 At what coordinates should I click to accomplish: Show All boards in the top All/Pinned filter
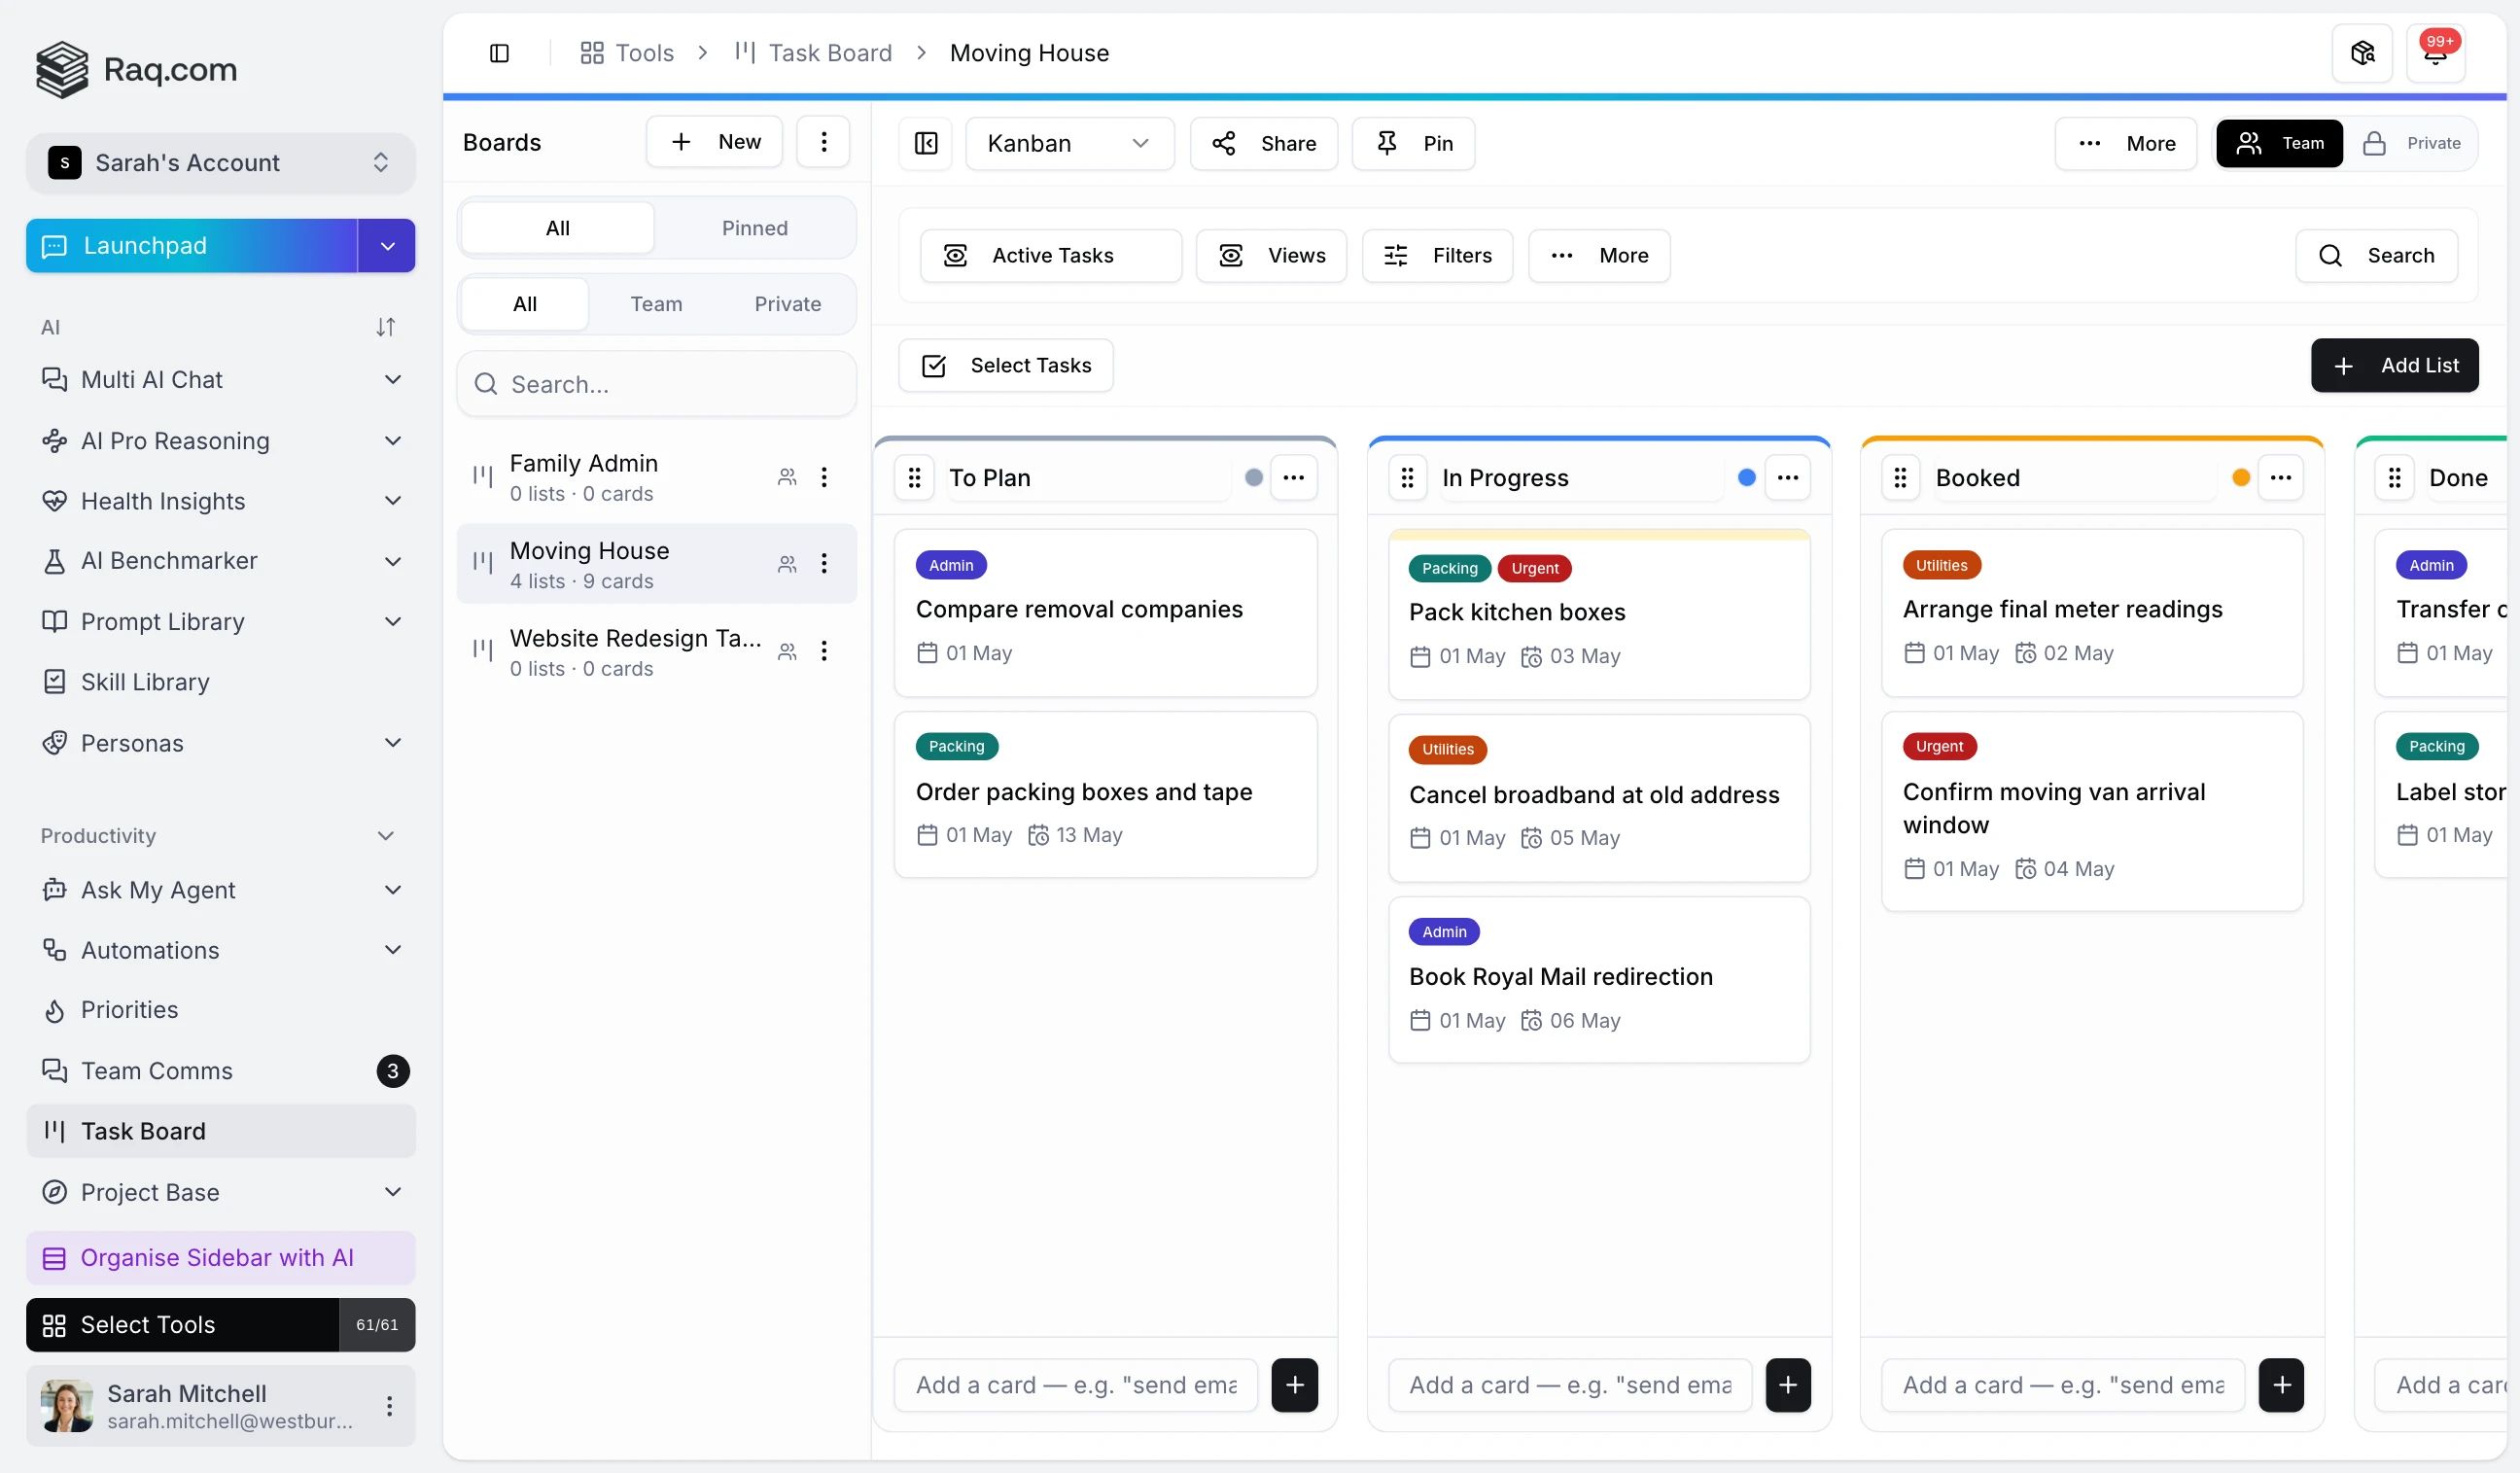click(557, 228)
